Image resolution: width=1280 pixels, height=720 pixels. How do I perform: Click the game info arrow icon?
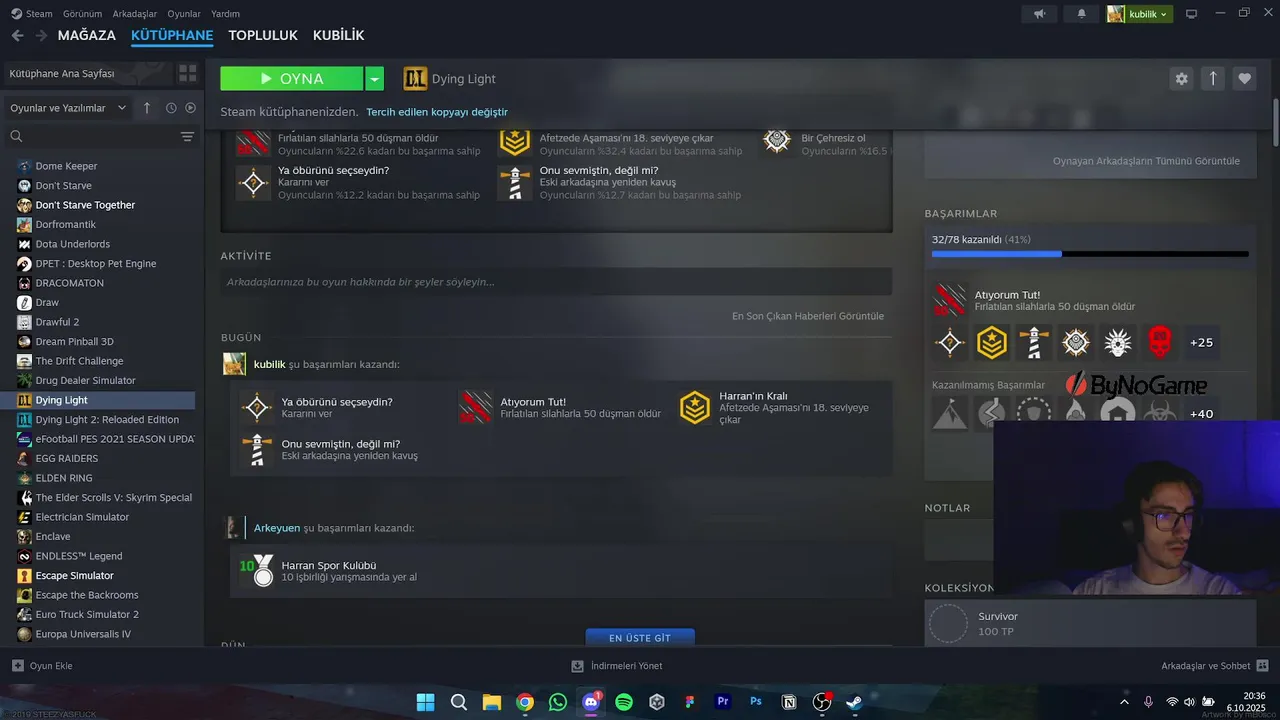[x=1213, y=78]
